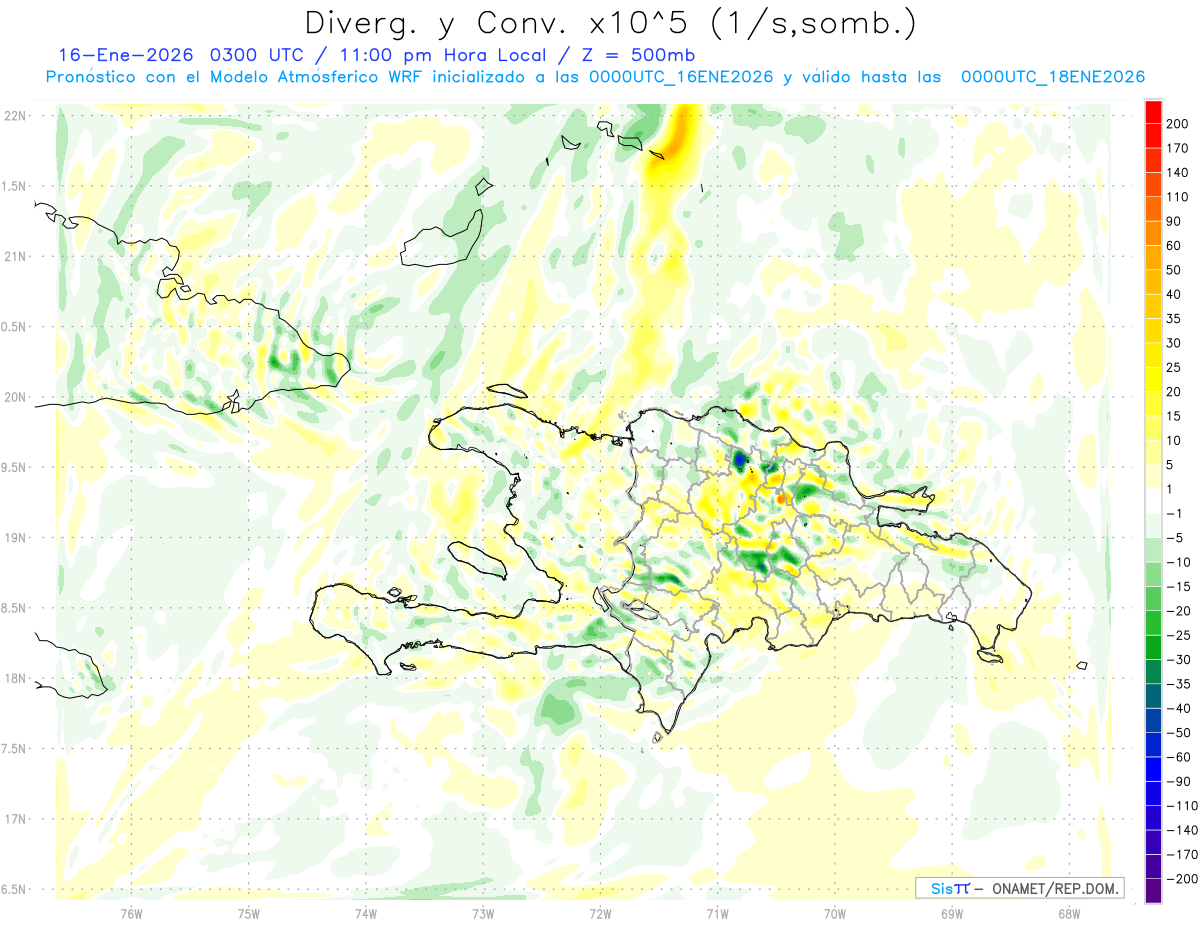The width and height of the screenshot is (1200, 927).
Task: Click latitude label '22N'
Action: pos(16,116)
